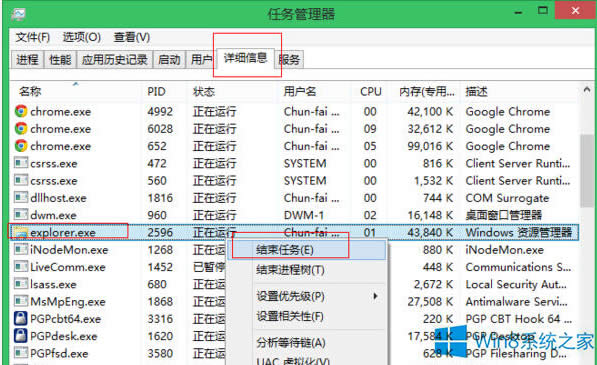
Task: Click description Windows 资源管理器
Action: 519,233
